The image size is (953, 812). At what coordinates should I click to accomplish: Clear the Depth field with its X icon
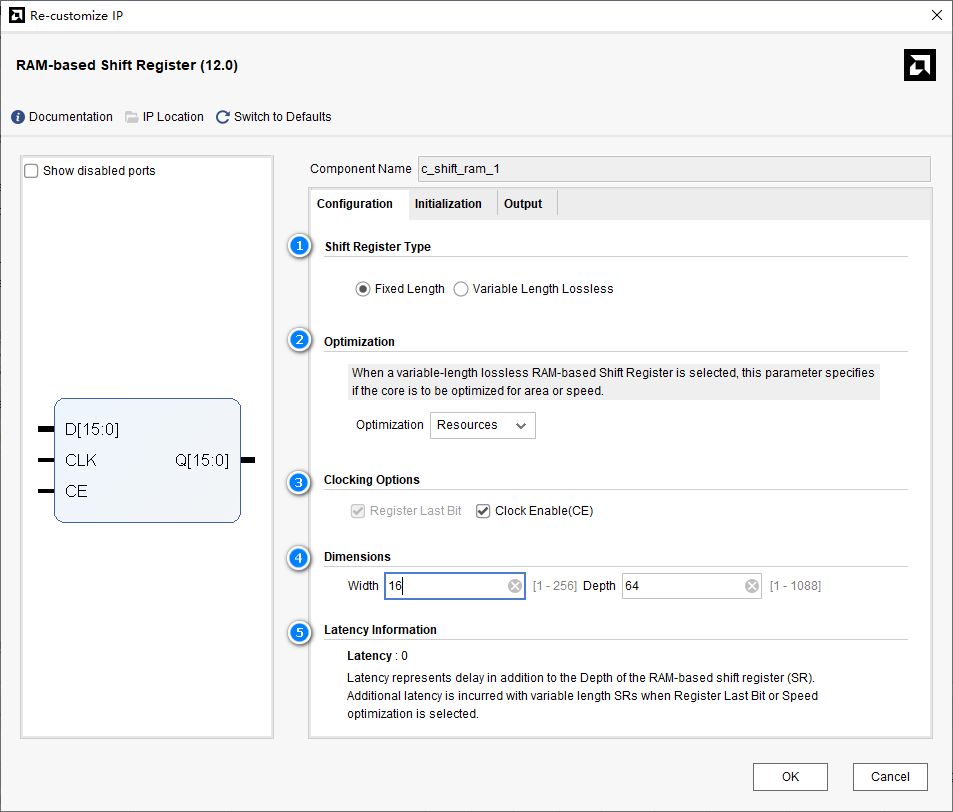point(752,586)
